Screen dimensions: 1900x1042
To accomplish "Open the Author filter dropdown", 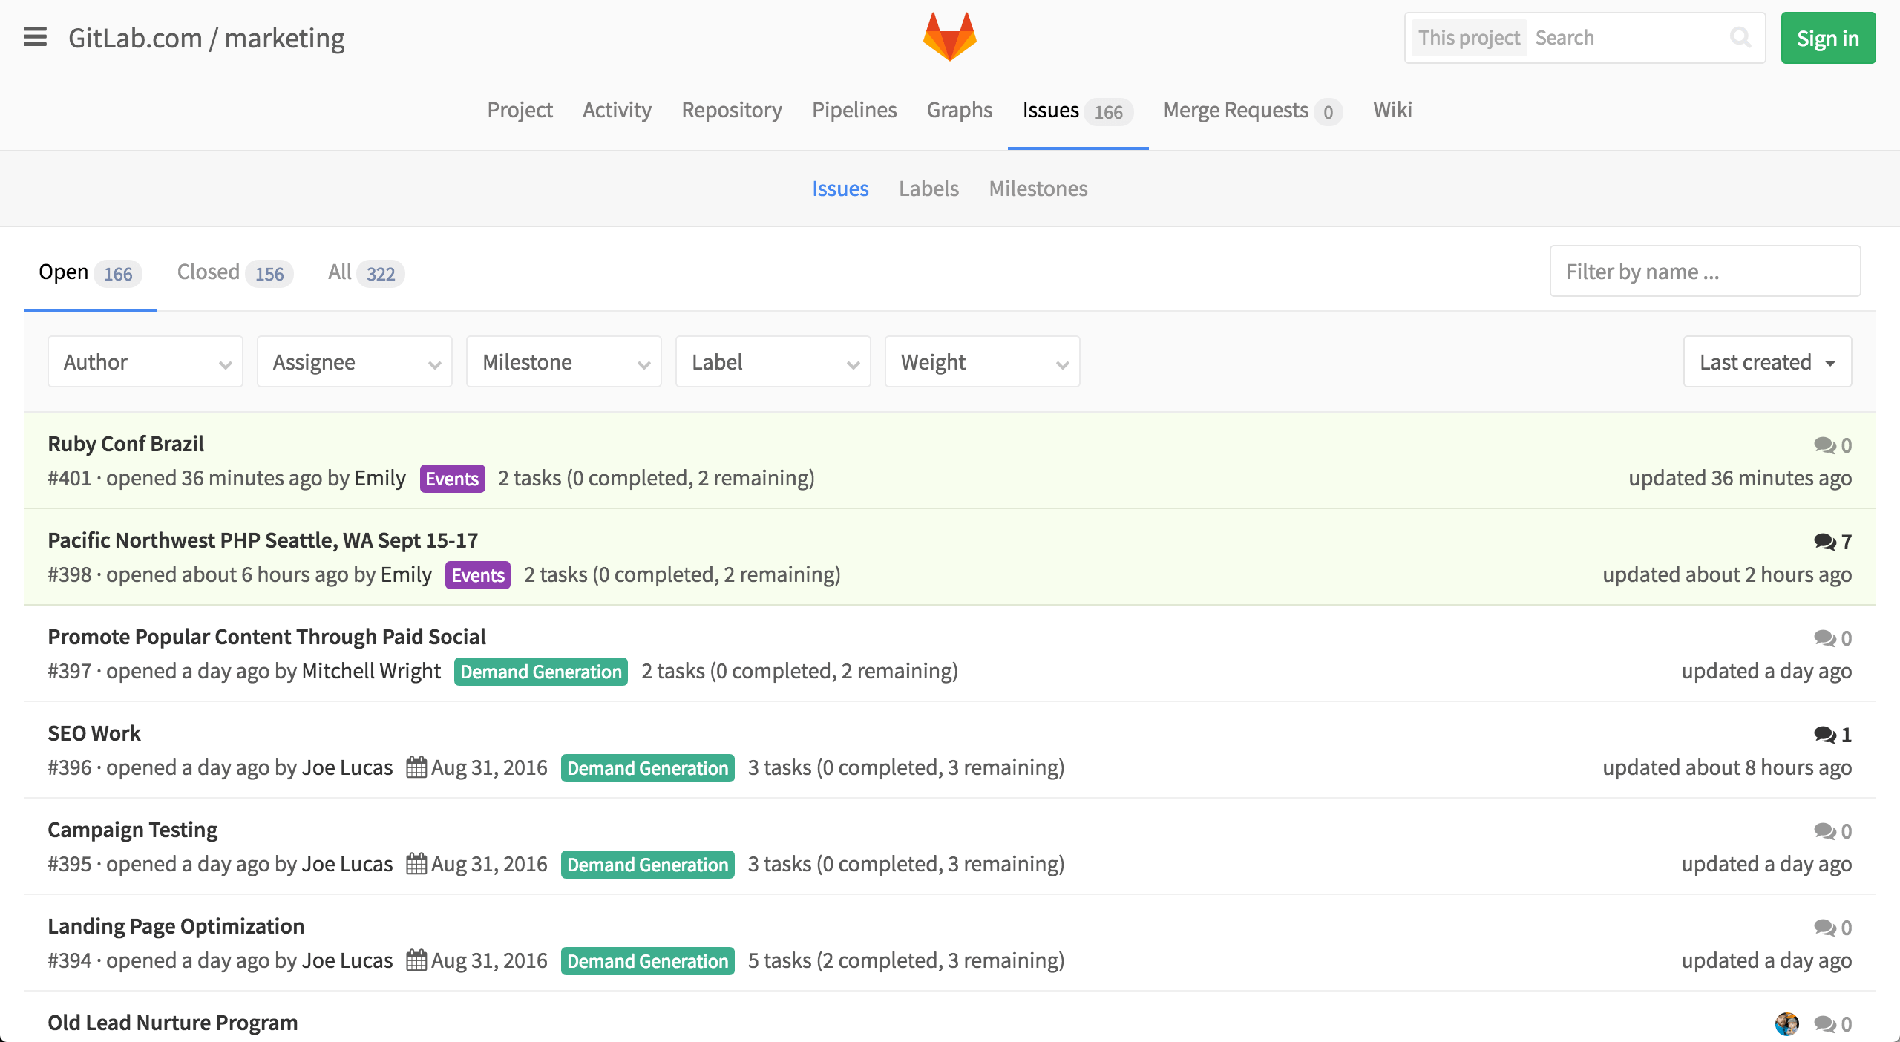I will pos(145,361).
